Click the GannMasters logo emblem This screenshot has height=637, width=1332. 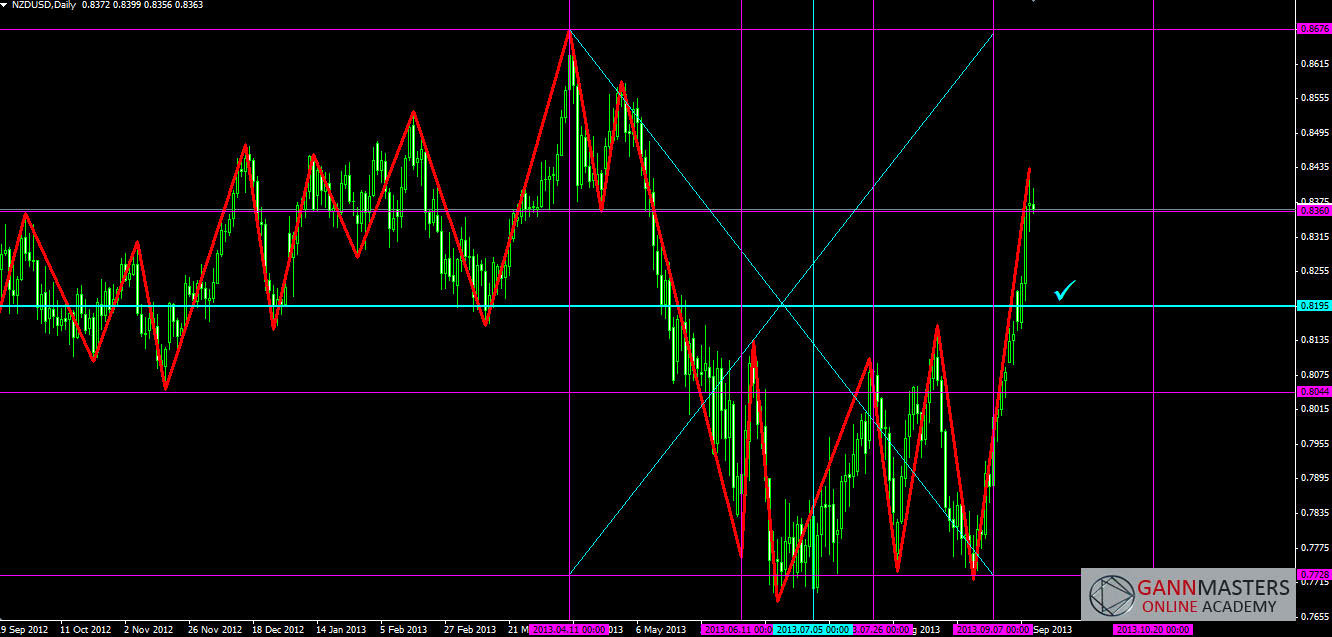pyautogui.click(x=1111, y=595)
